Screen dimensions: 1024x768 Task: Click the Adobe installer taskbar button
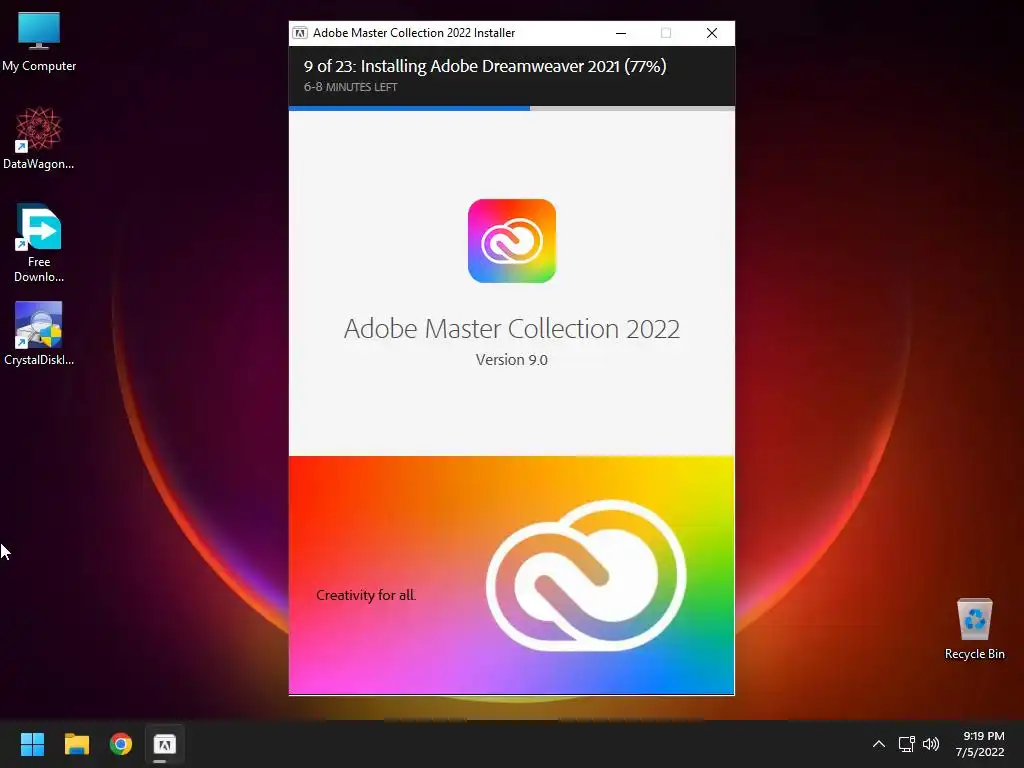165,744
